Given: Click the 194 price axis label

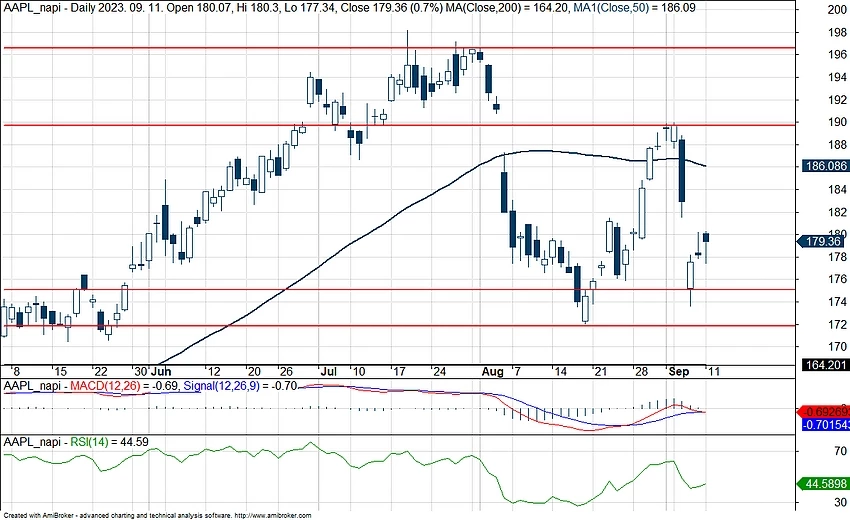Looking at the screenshot, I should pos(837,77).
